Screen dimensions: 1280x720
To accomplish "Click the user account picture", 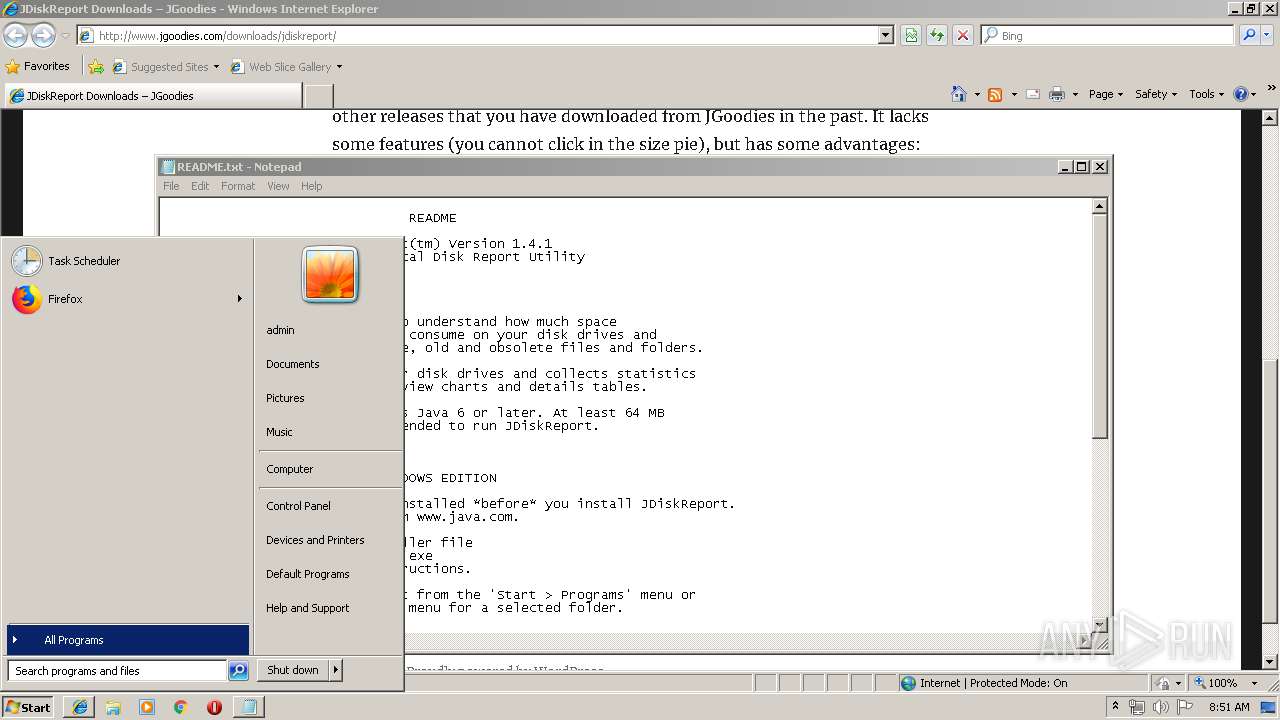I will pos(330,275).
